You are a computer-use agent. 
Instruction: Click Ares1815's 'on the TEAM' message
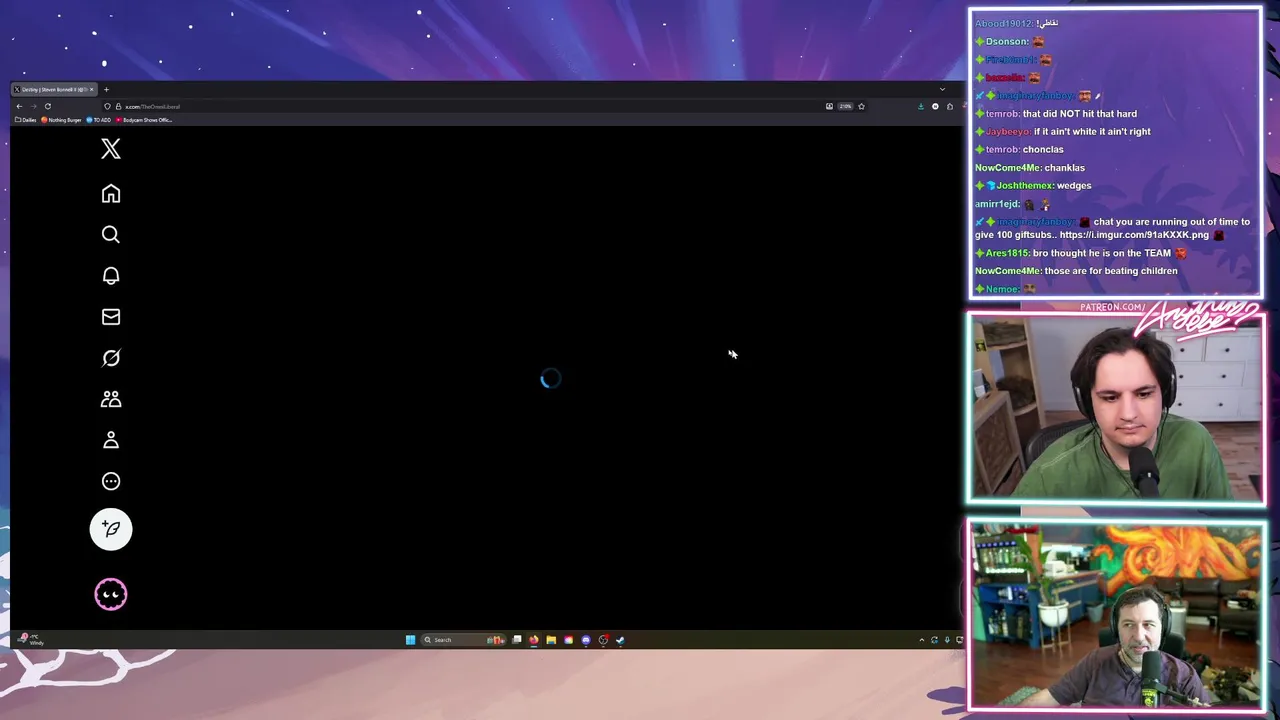pos(1102,253)
